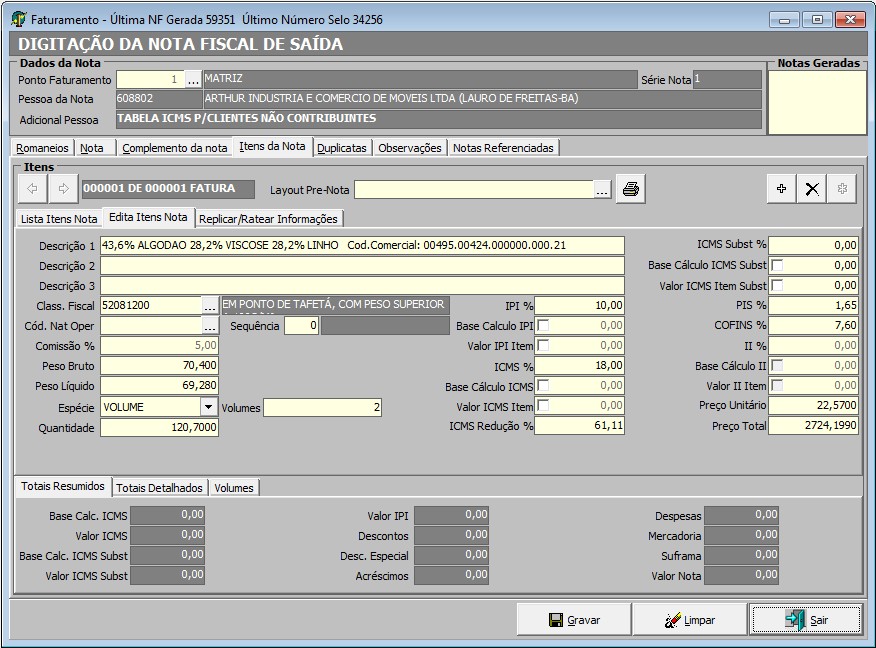
Task: Toggle the Base Calculo IPI checkbox
Action: 543,326
